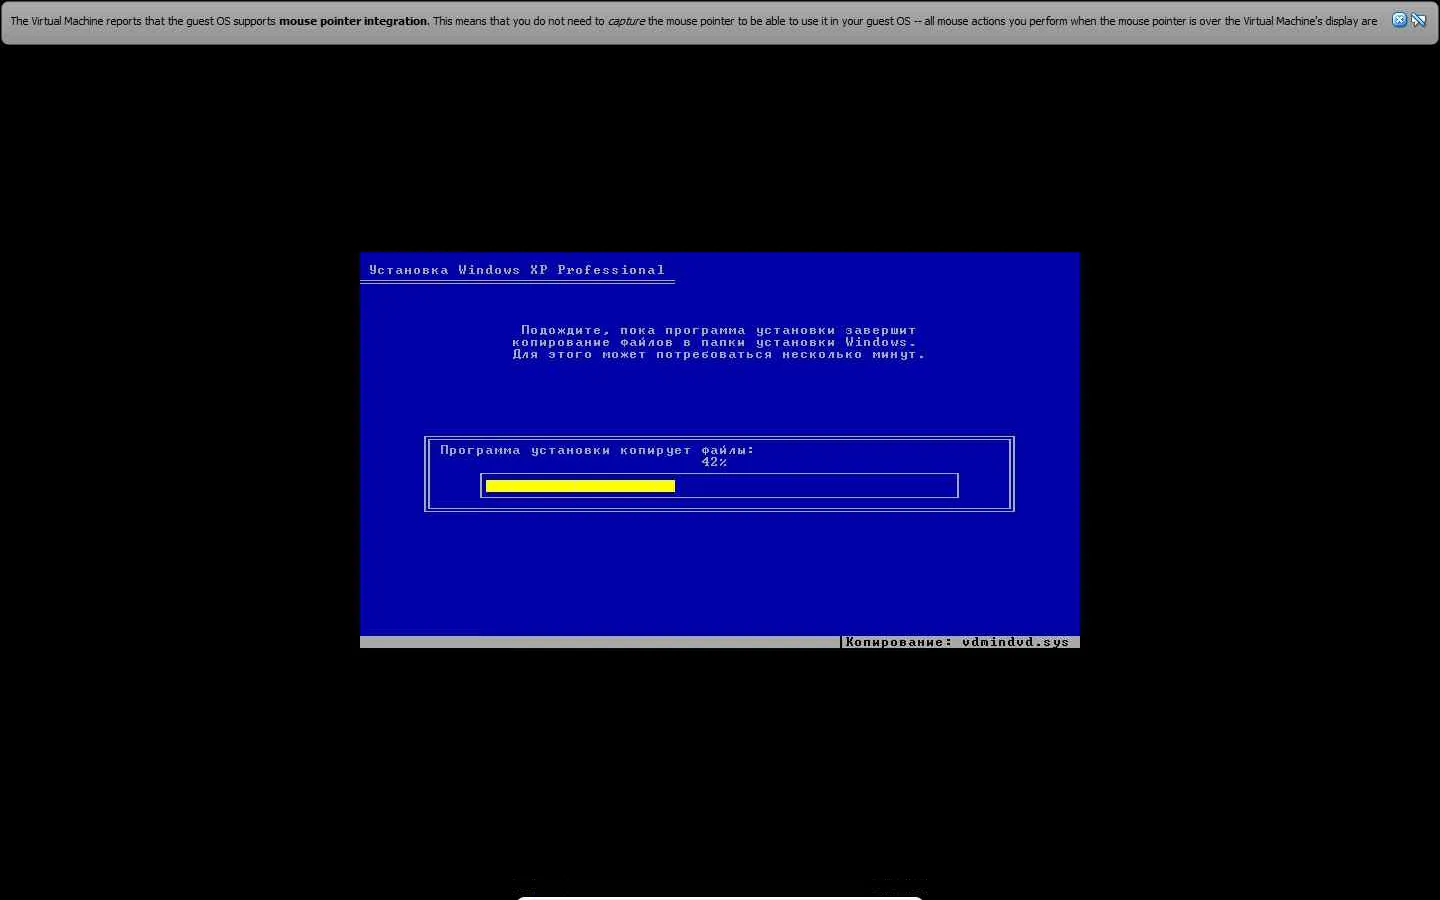Click the 'Программа установки копирует файлы:' label
The height and width of the screenshot is (900, 1440).
tap(597, 450)
